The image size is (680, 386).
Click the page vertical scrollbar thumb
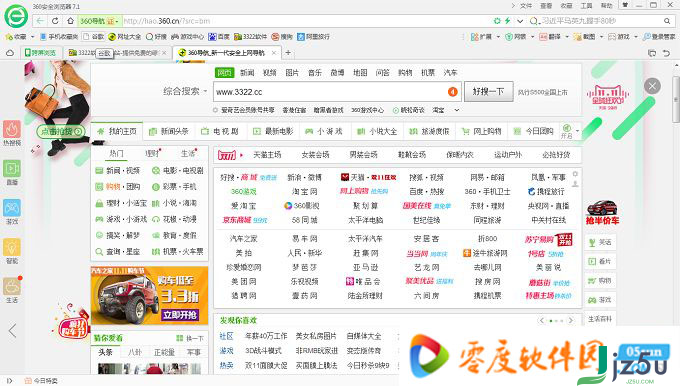point(676,100)
